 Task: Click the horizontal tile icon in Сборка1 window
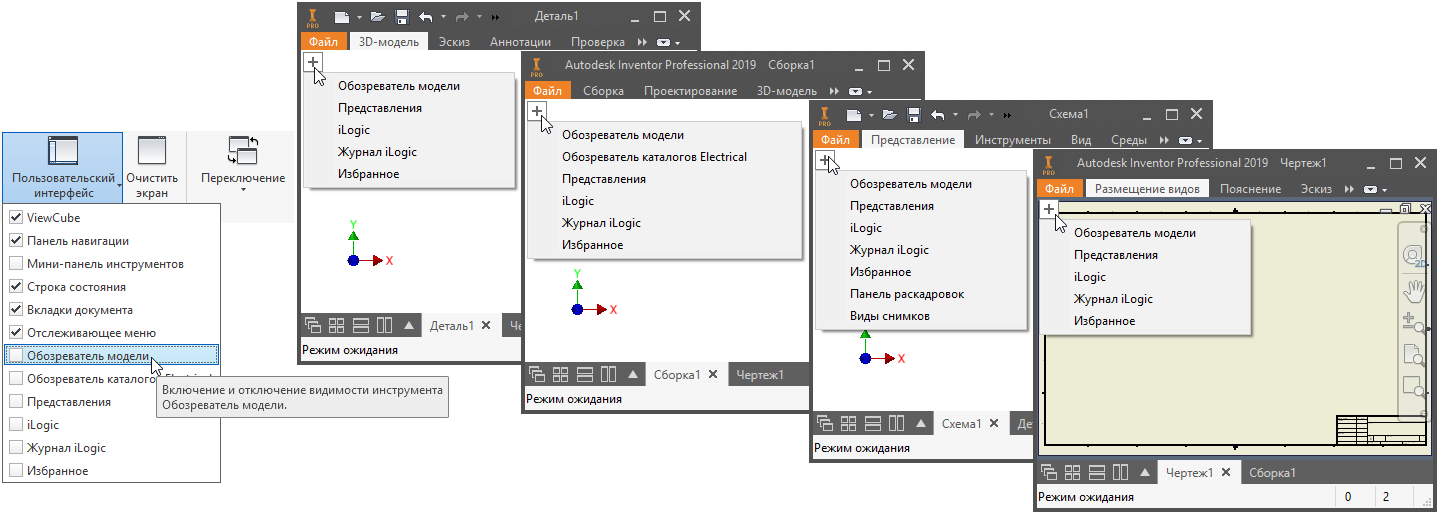tap(585, 374)
